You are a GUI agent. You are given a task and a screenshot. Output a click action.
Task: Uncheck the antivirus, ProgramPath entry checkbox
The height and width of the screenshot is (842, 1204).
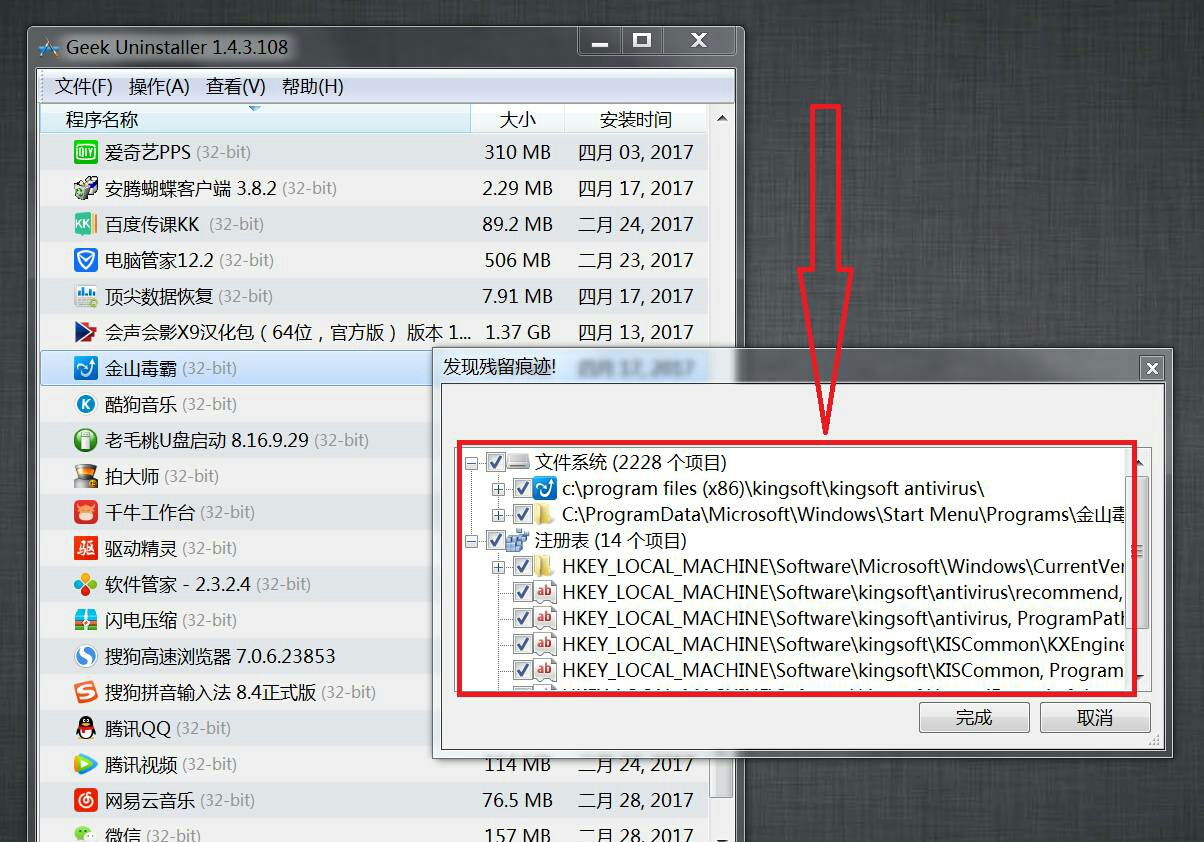(x=521, y=618)
